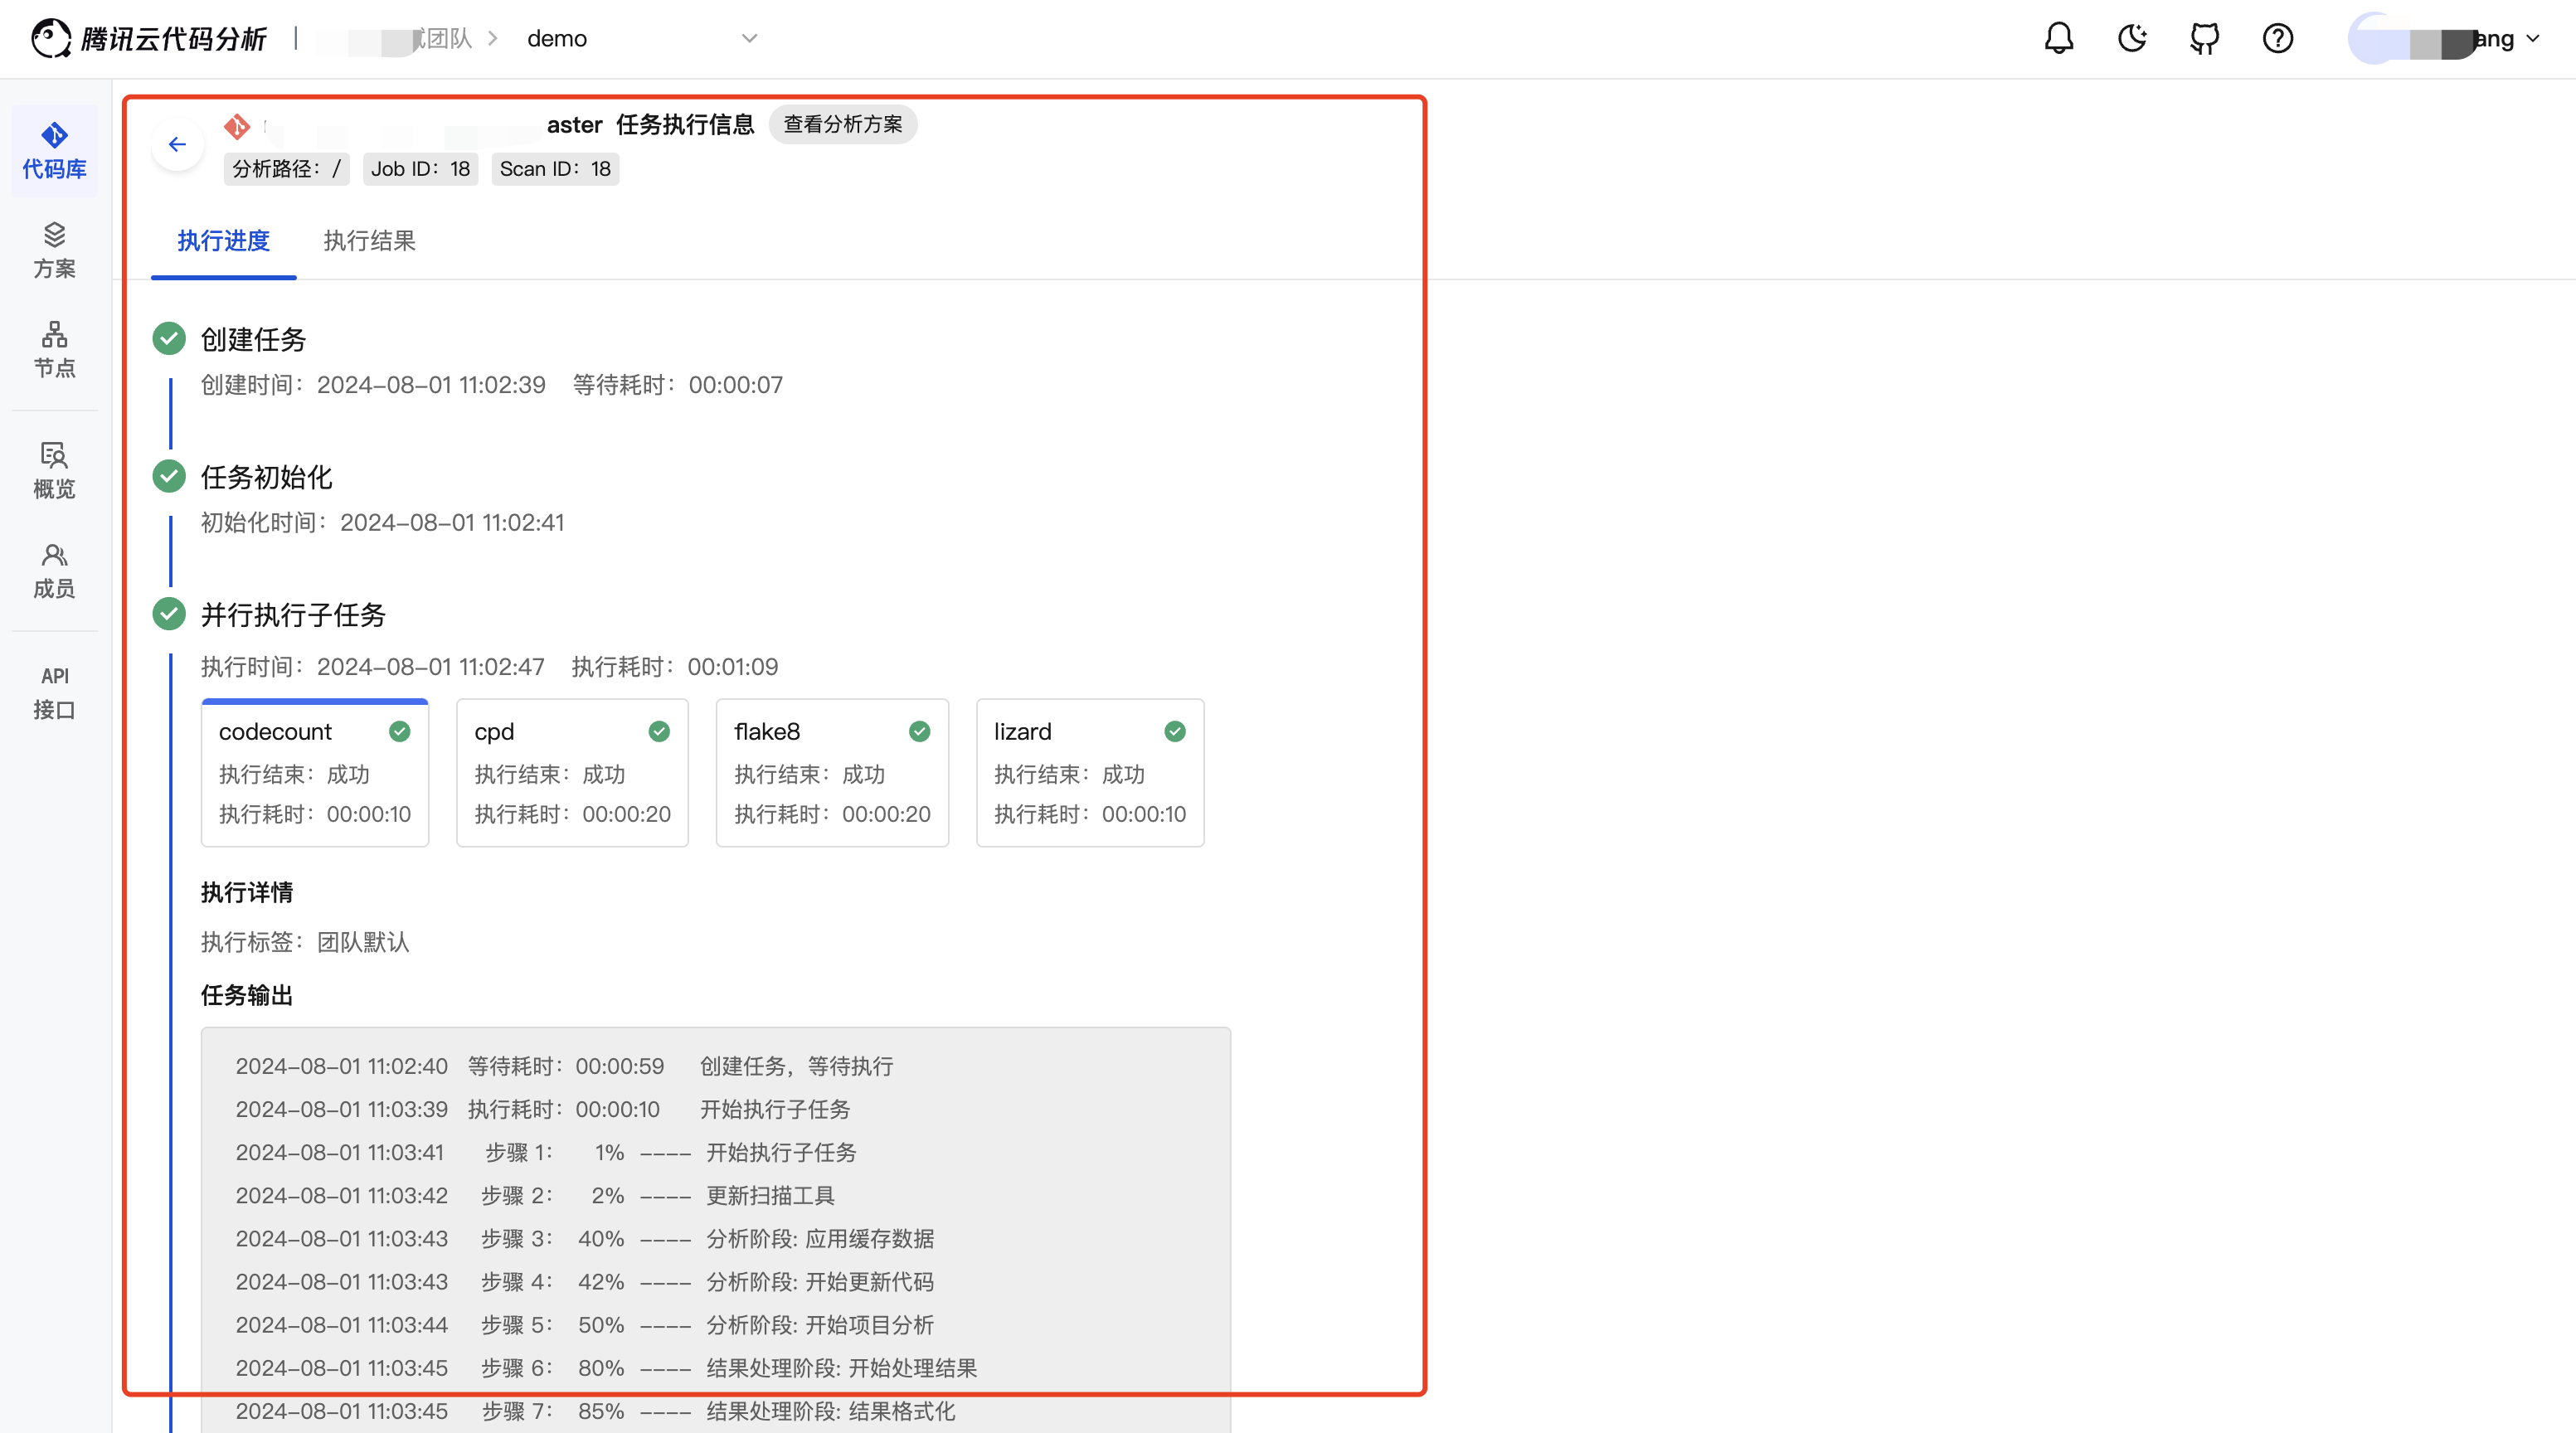The width and height of the screenshot is (2576, 1433).
Task: Click the lizard success check icon
Action: pyautogui.click(x=1175, y=731)
